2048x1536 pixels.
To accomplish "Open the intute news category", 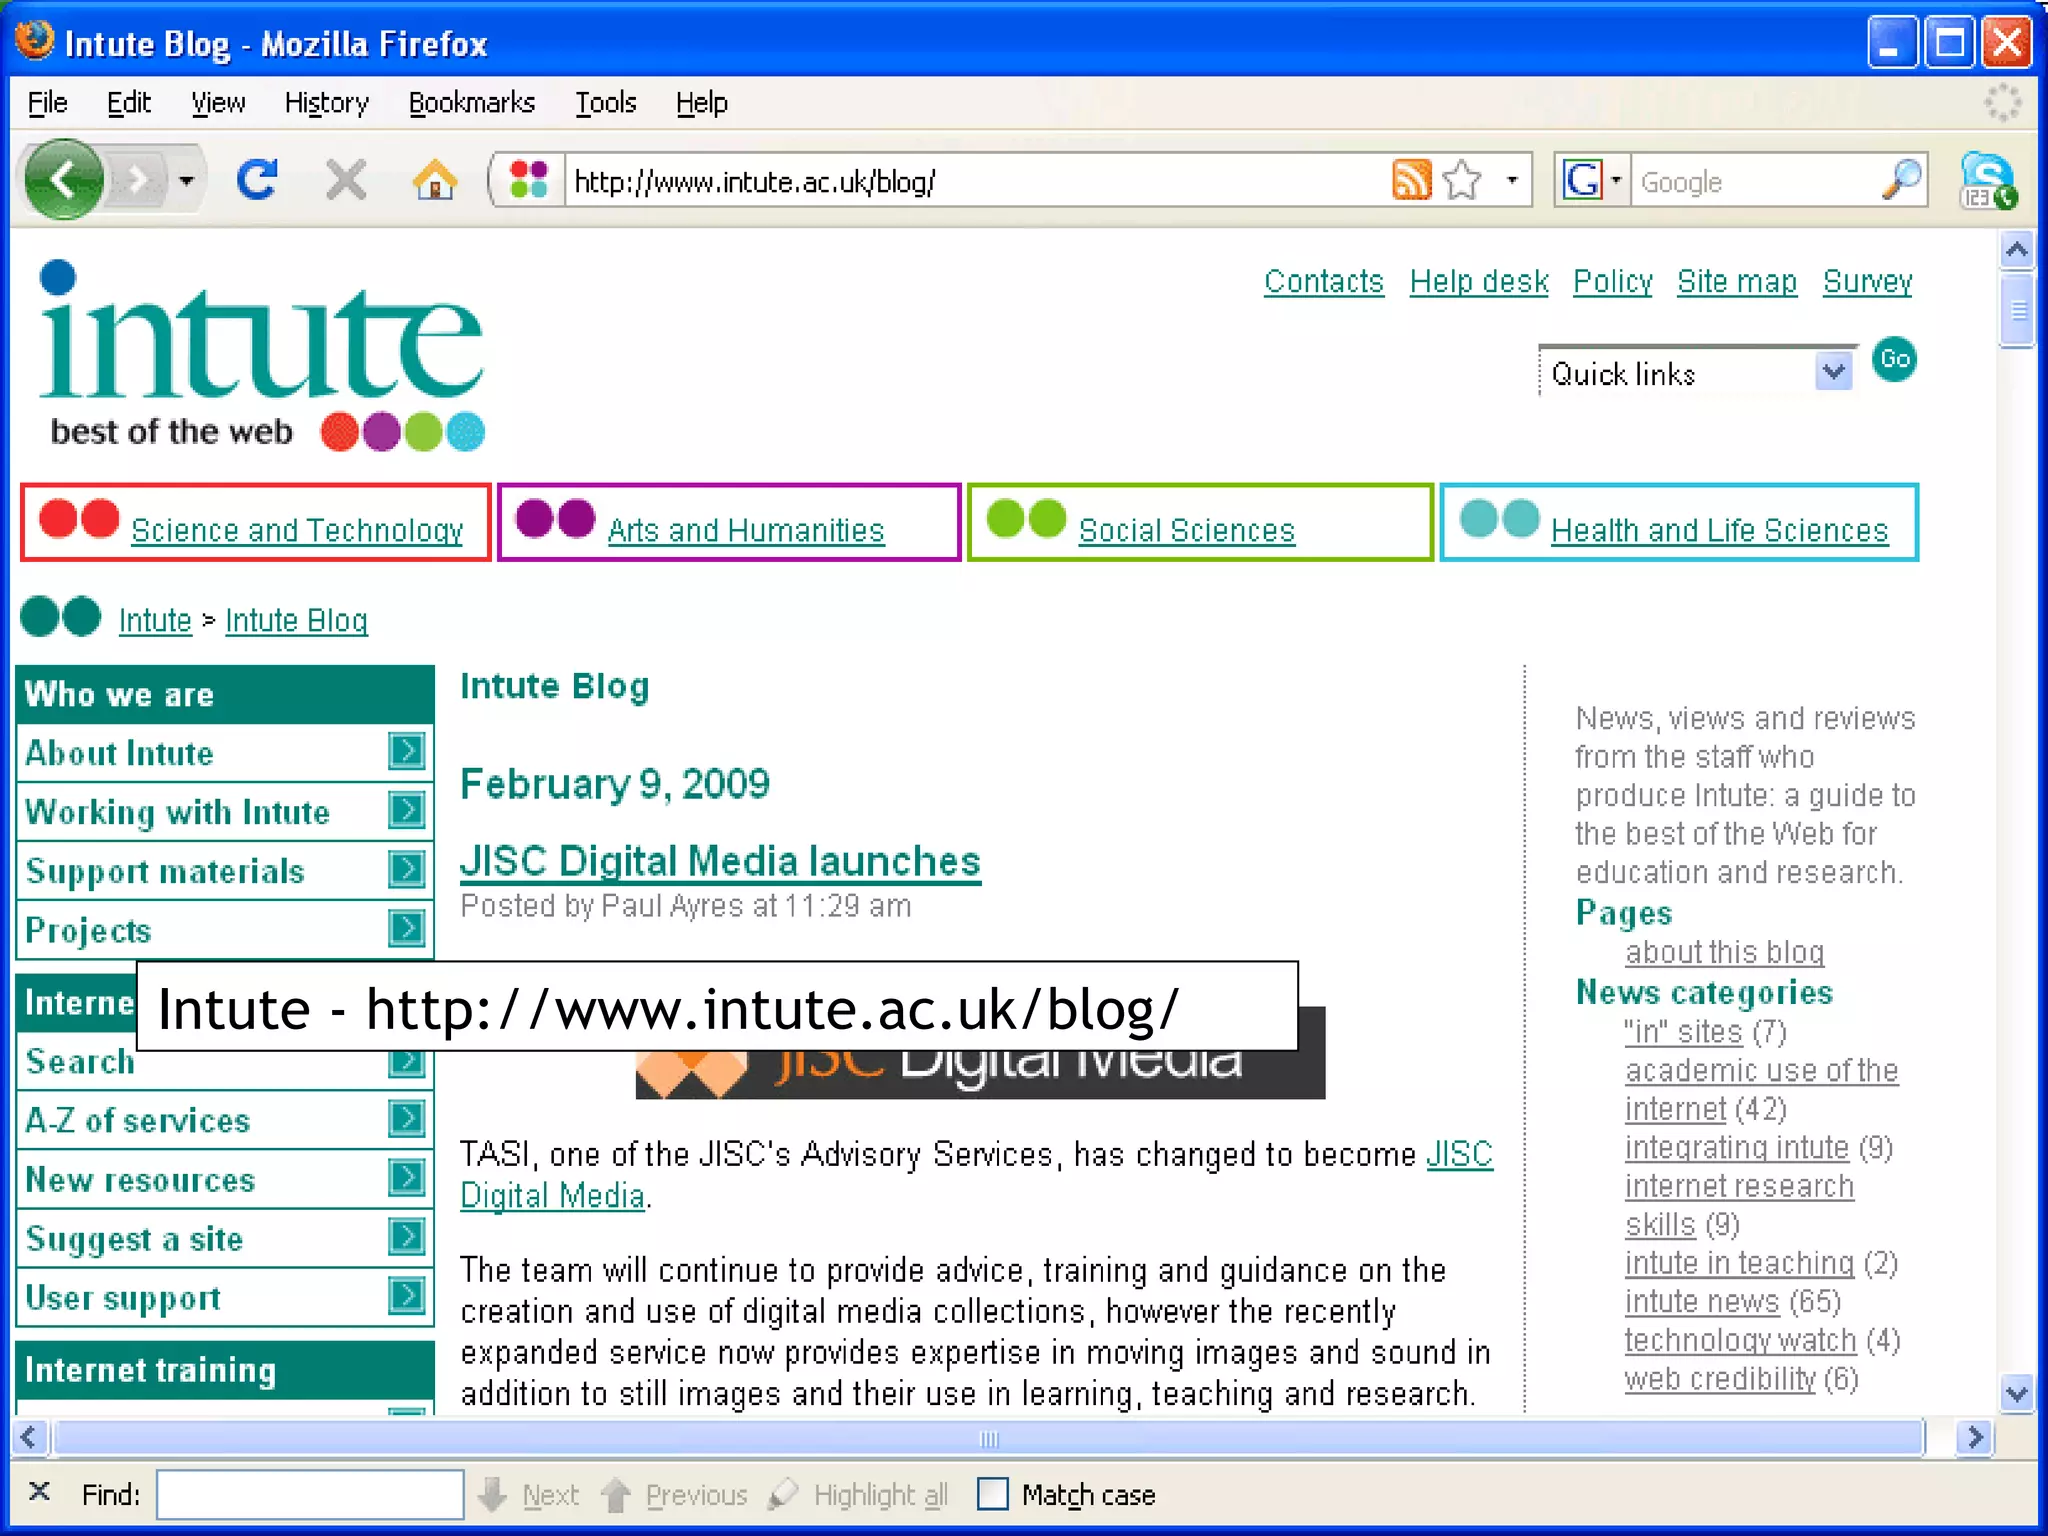I will pyautogui.click(x=1702, y=1301).
